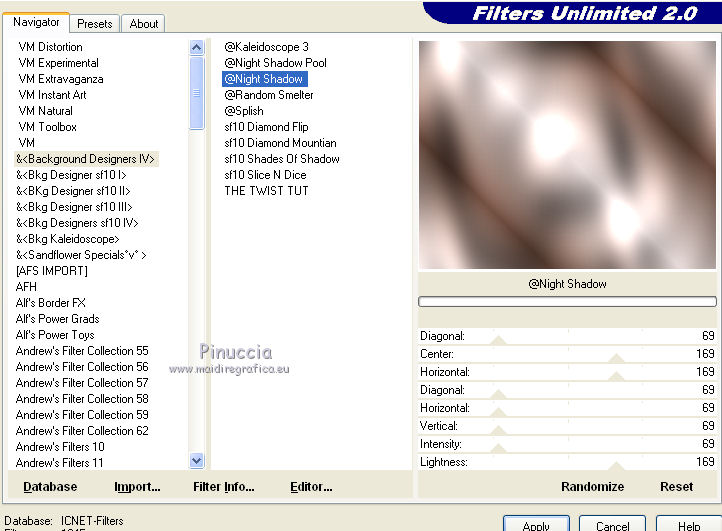Select VM Natural category

coord(46,111)
